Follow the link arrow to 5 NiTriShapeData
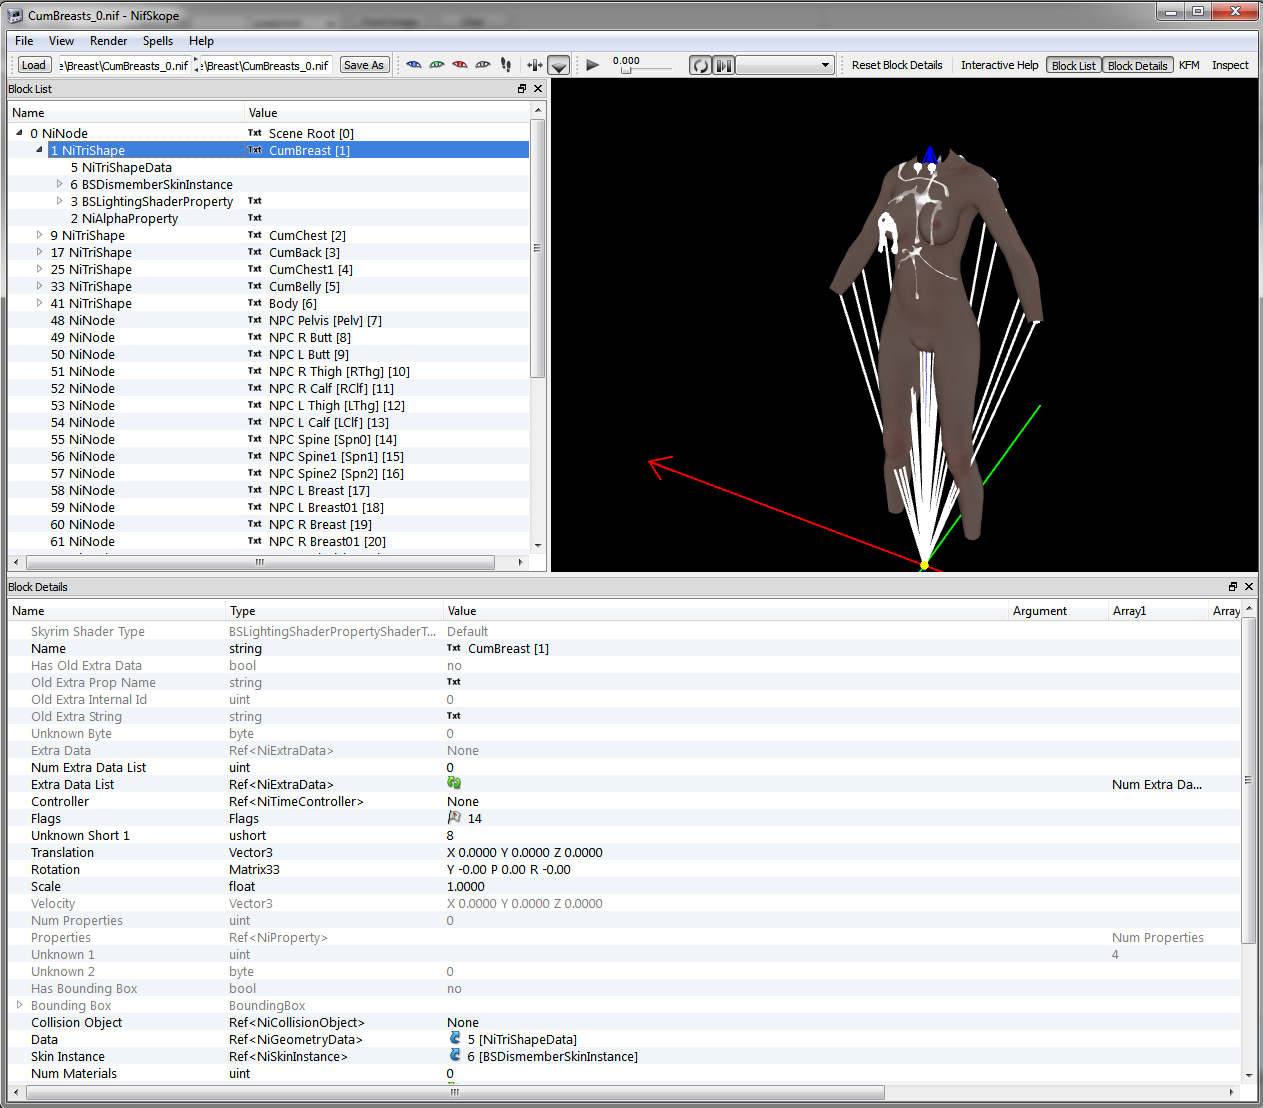Screen dimensions: 1263x1108 click(x=455, y=1039)
